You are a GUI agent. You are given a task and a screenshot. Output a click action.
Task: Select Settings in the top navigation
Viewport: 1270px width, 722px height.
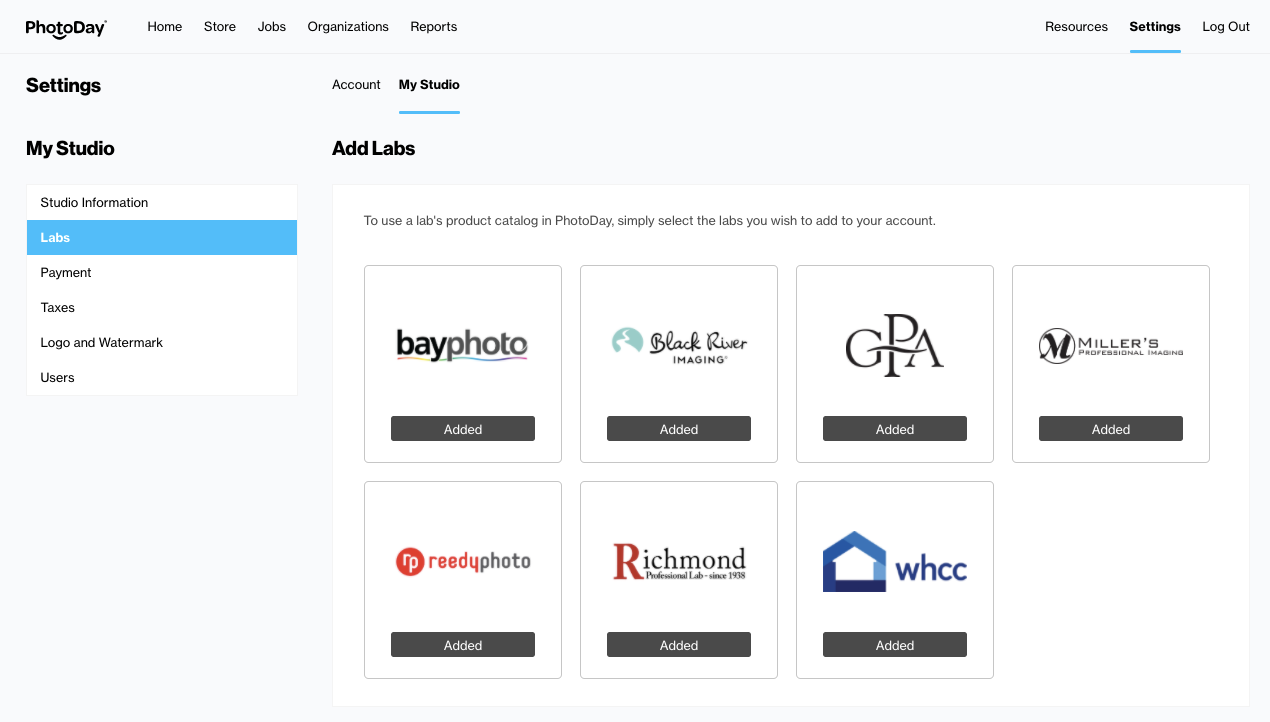[x=1155, y=27]
